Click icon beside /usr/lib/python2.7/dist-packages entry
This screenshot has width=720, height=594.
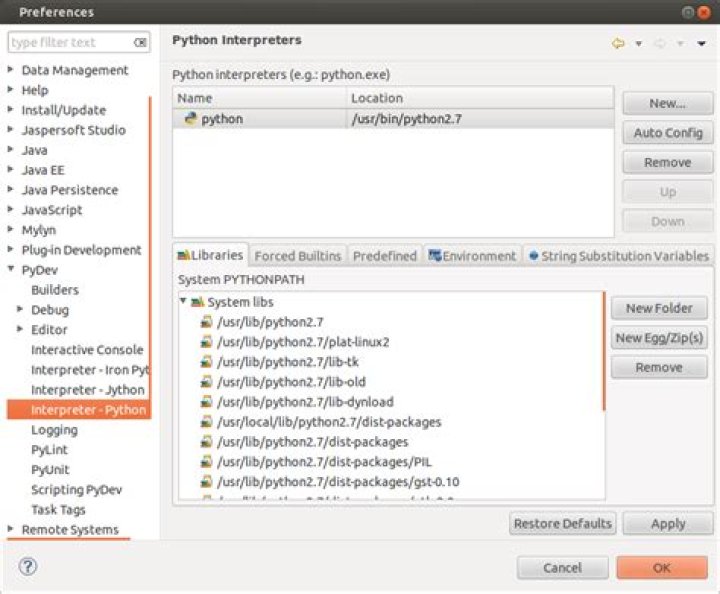tap(206, 442)
